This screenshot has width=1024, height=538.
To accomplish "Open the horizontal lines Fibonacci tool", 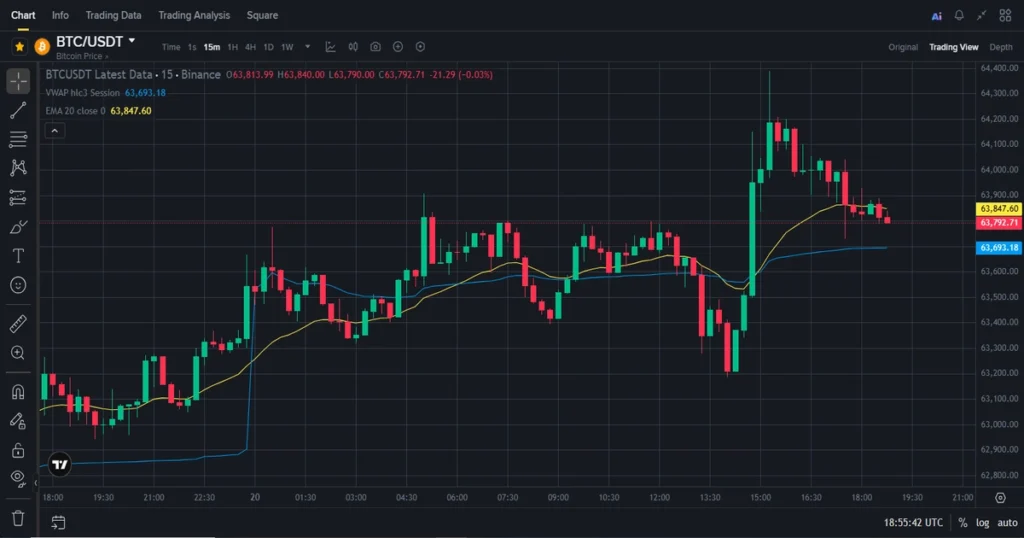I will pyautogui.click(x=18, y=139).
